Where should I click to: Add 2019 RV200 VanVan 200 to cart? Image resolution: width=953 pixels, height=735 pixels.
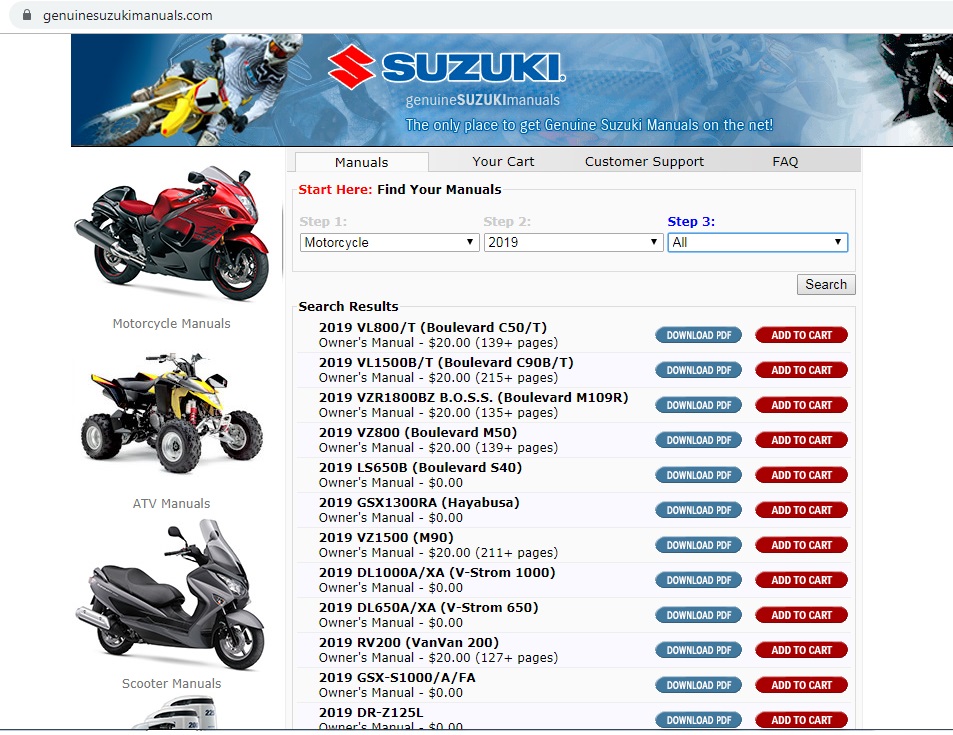(x=801, y=650)
